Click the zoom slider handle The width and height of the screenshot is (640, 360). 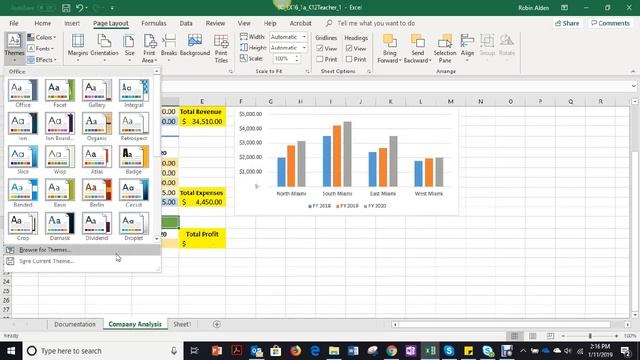590,336
